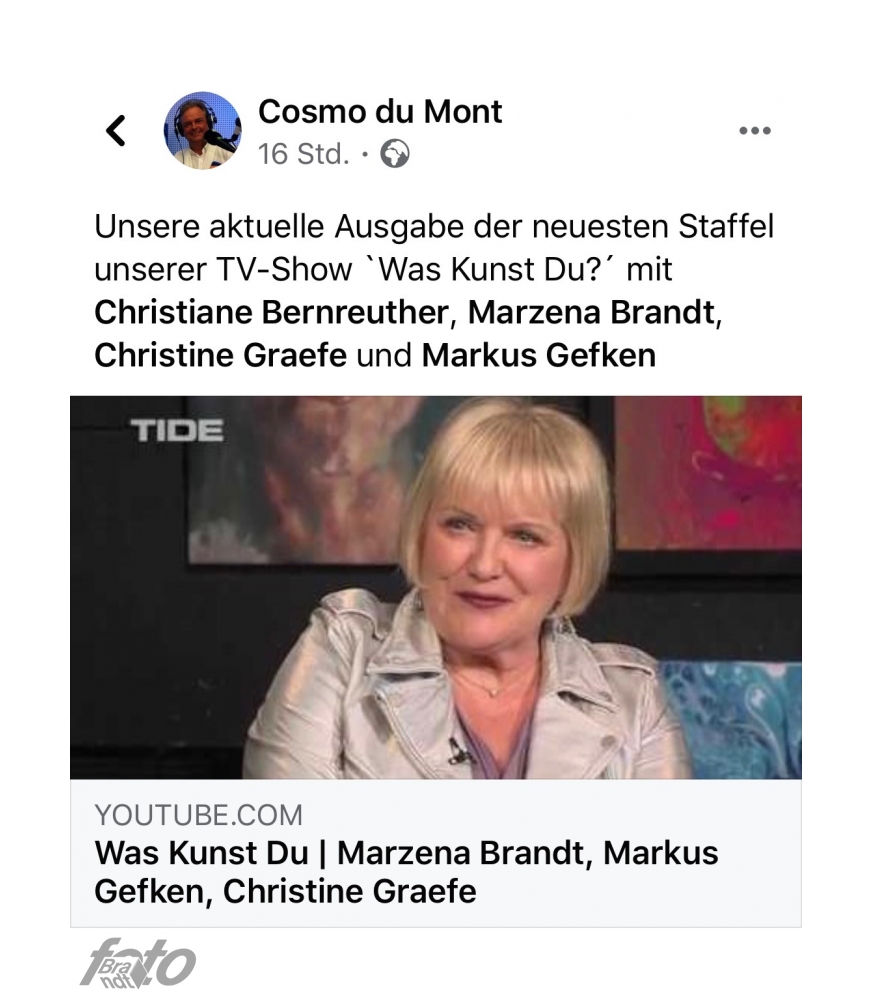
Task: Click the lavalier microphone on the jacket
Action: 459,751
